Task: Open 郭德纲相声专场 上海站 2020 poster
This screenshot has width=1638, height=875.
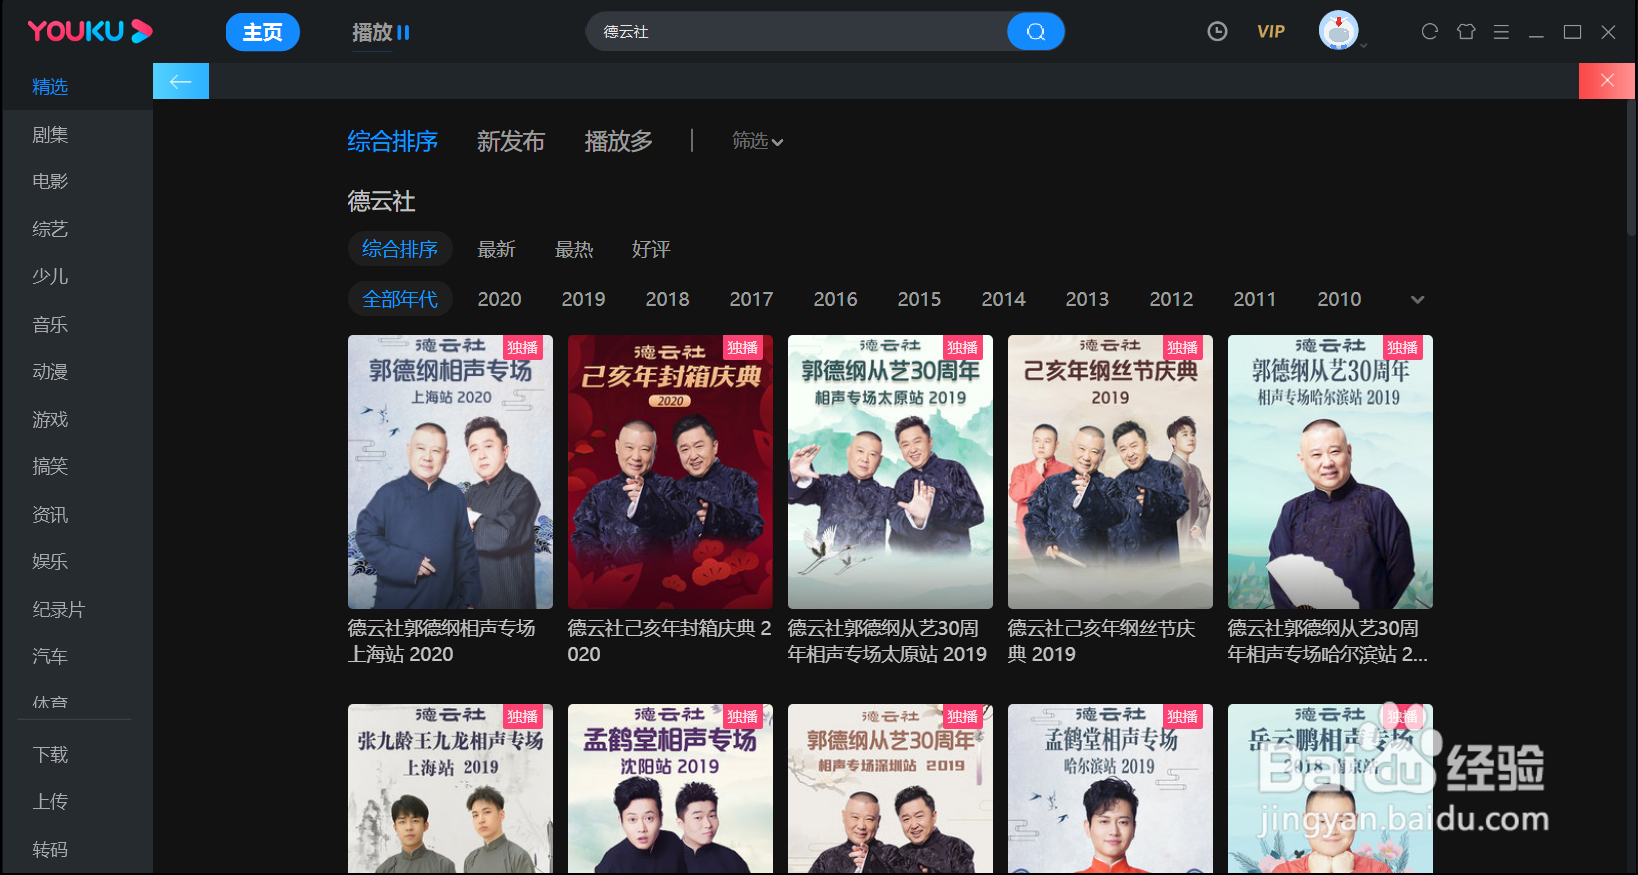Action: tap(450, 472)
